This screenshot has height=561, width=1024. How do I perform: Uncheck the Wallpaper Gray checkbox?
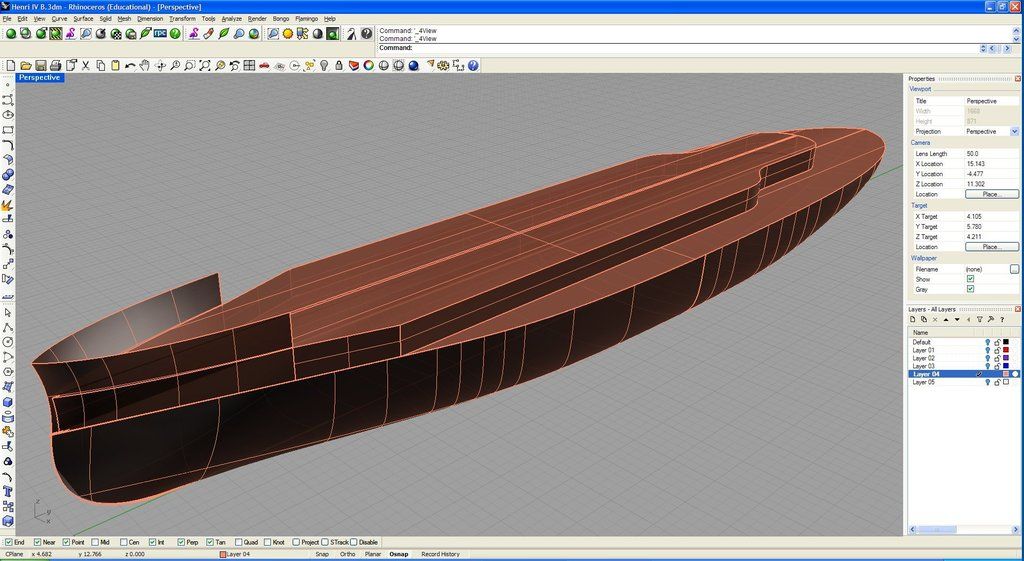pyautogui.click(x=970, y=289)
